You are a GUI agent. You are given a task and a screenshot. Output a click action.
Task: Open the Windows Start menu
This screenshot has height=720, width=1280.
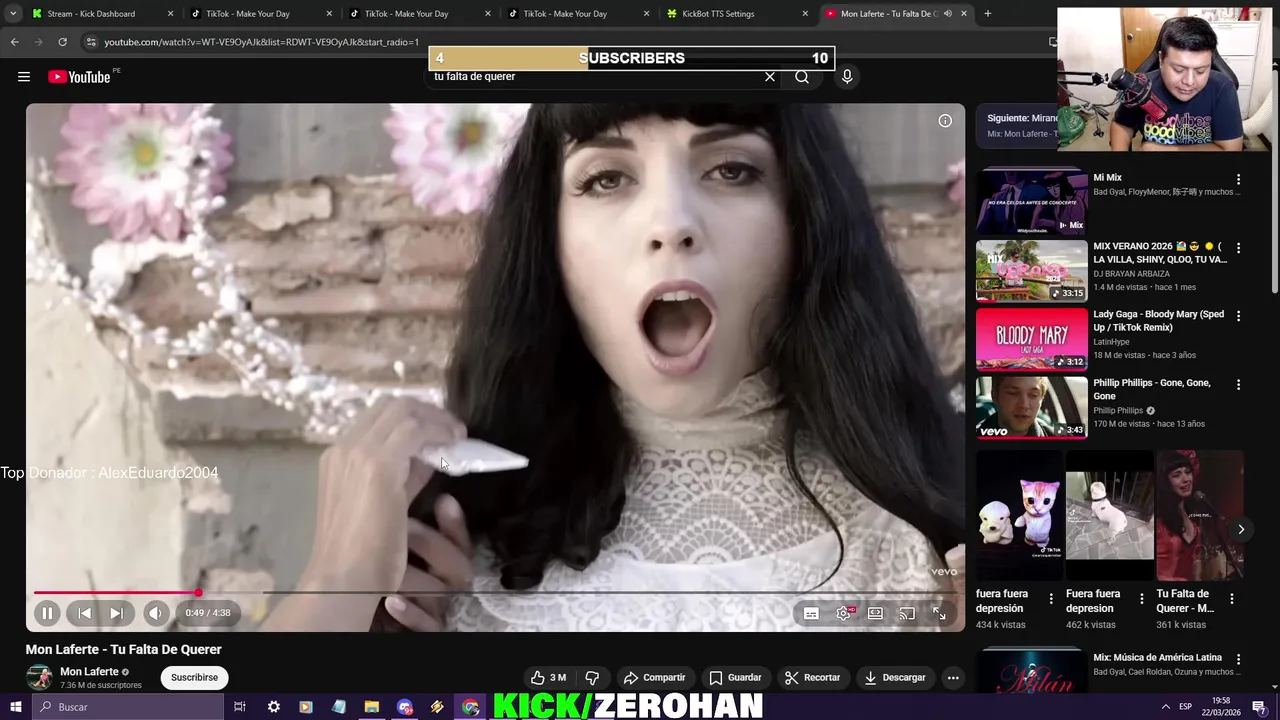tap(15, 707)
